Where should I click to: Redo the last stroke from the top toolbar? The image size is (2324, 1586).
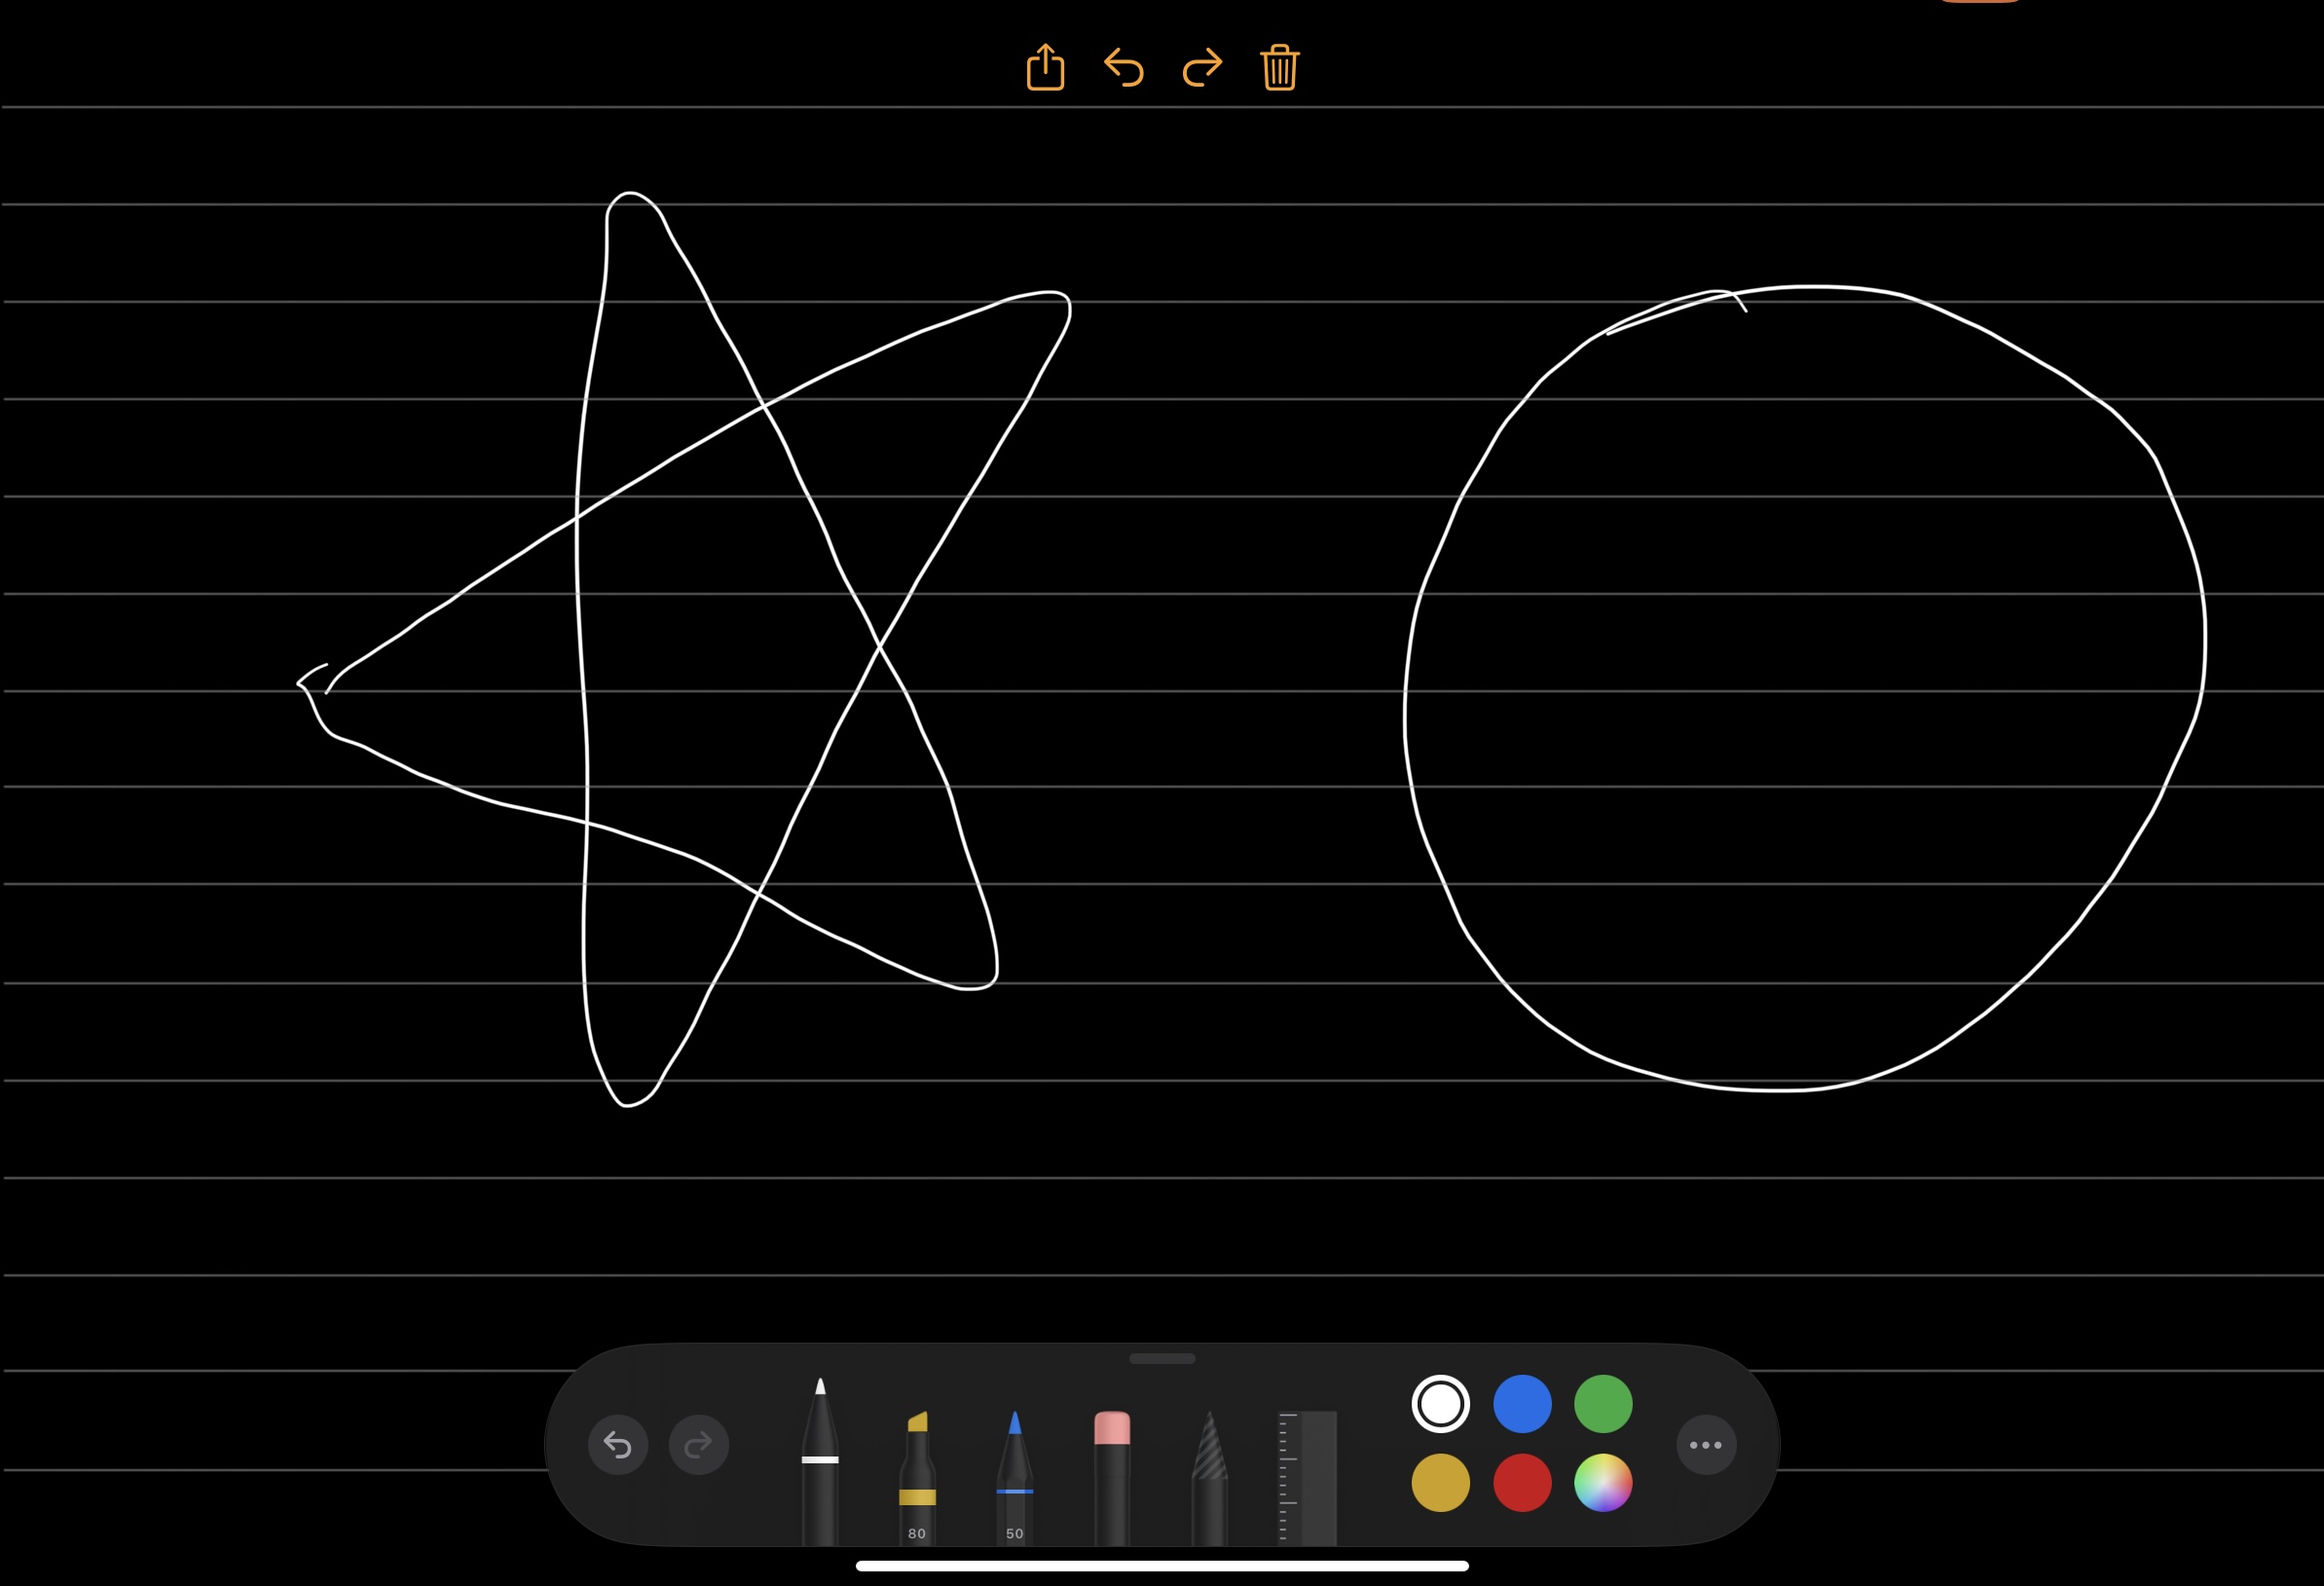pos(1200,68)
